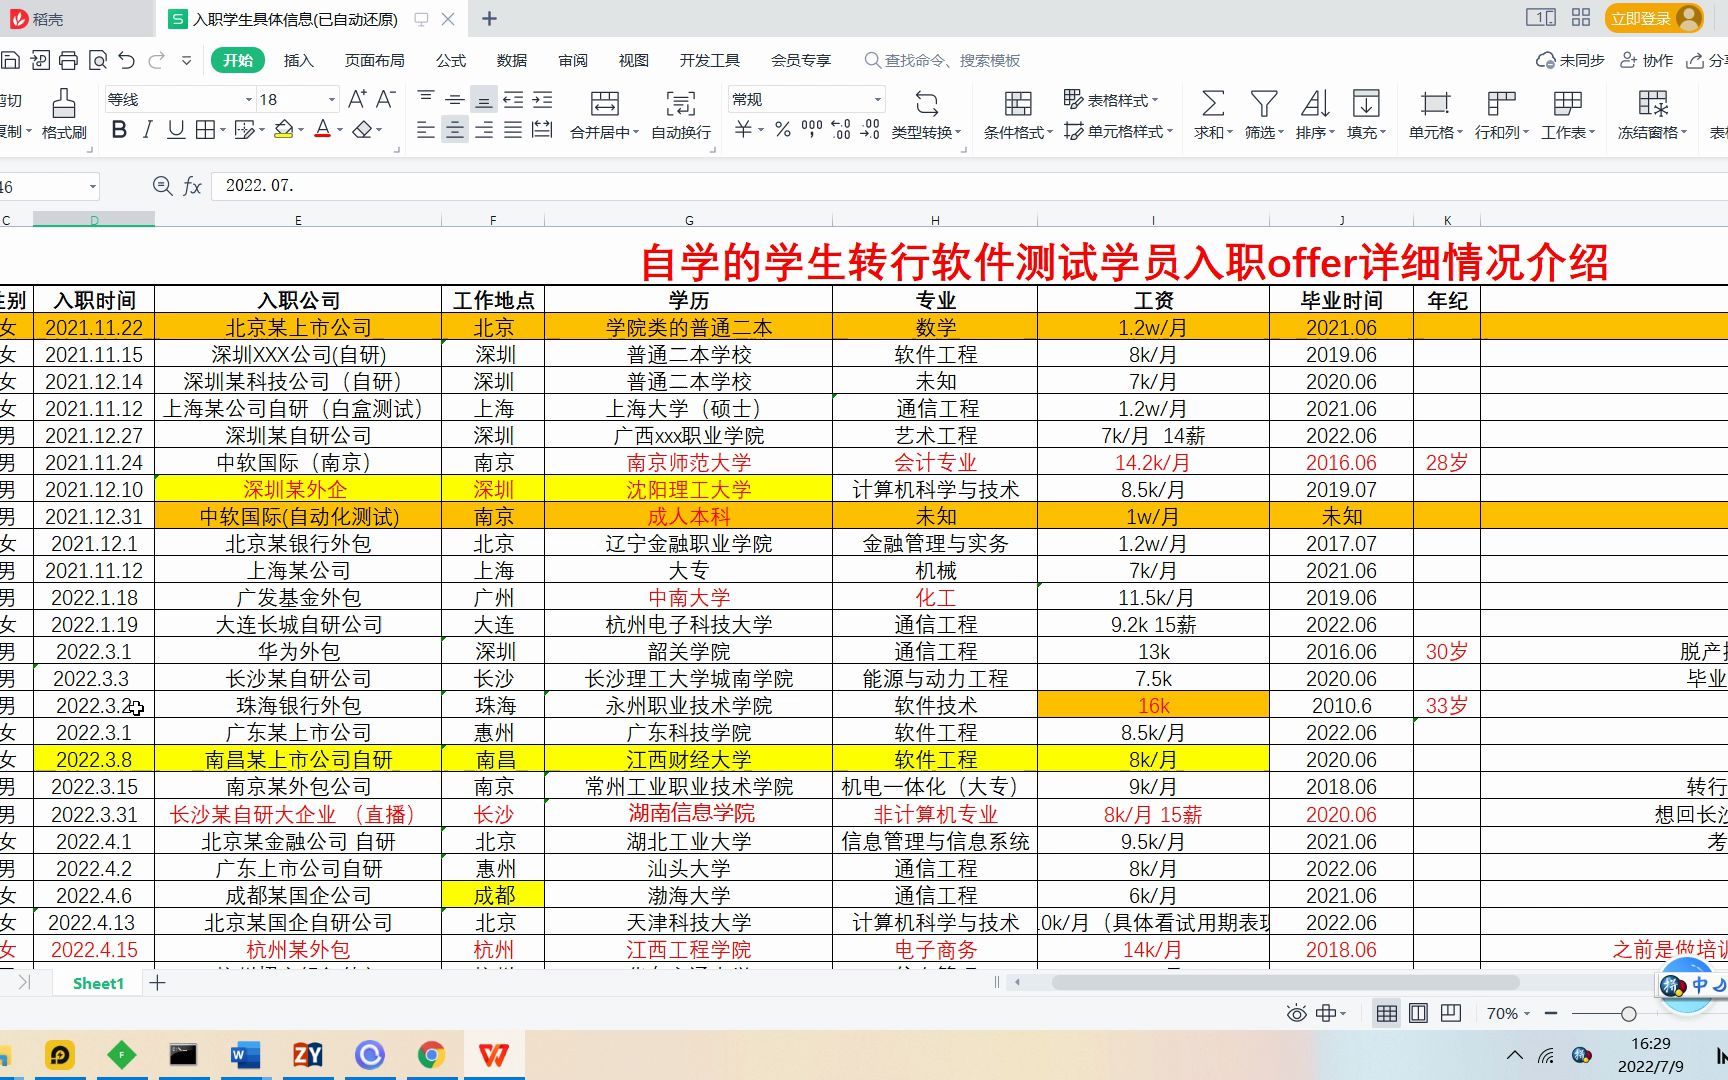The image size is (1728, 1080).
Task: Click the redo arrow icon
Action: click(x=156, y=61)
